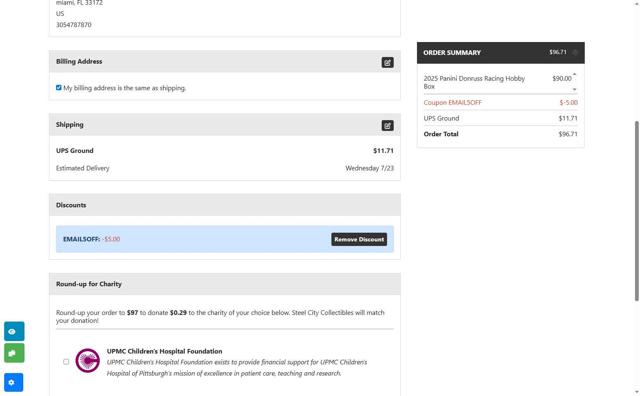The image size is (640, 396).
Task: Toggle the icon in the Order Summary header
Action: tap(575, 52)
